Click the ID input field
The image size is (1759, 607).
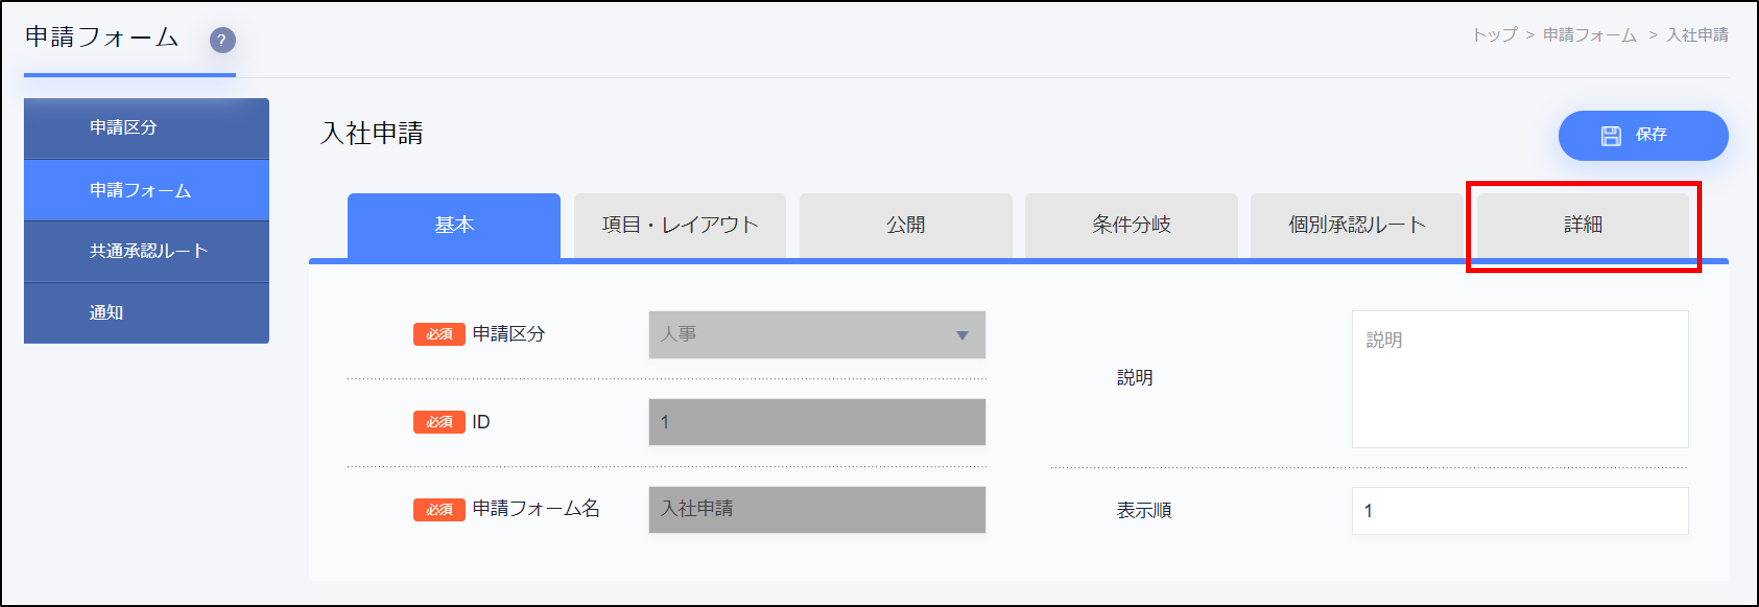817,422
